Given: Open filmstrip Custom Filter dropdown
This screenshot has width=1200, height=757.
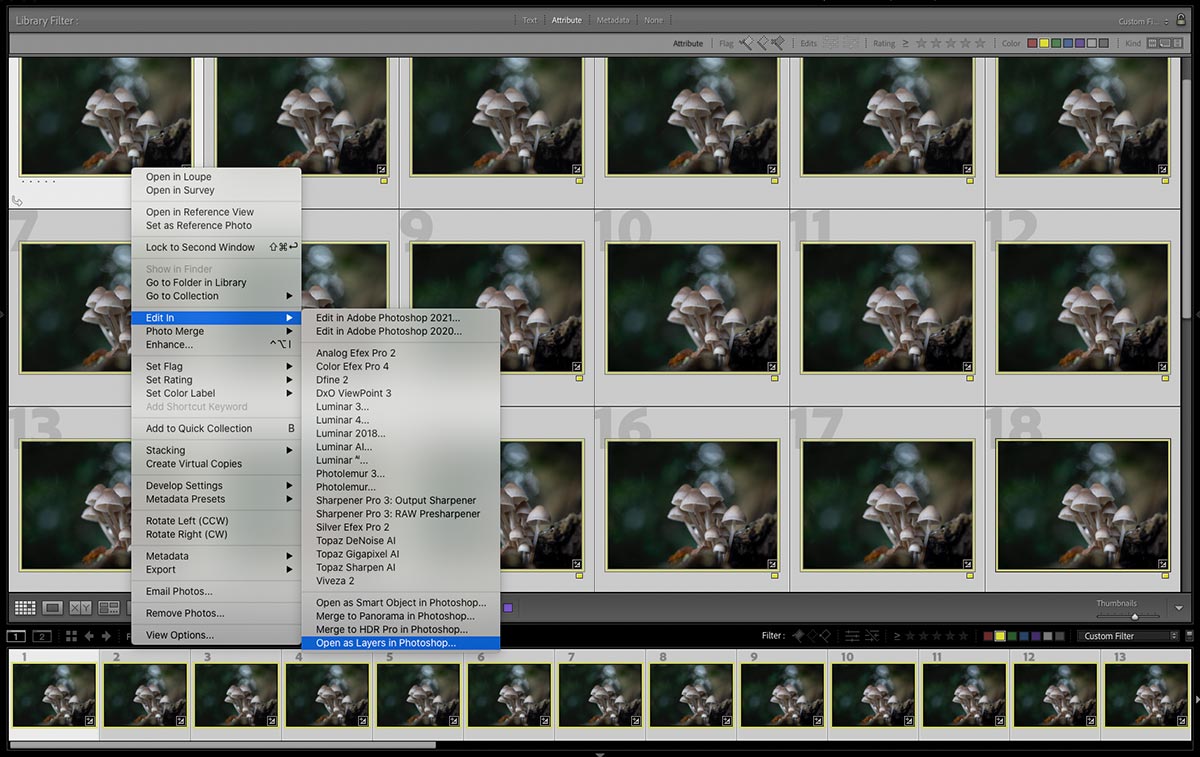Looking at the screenshot, I should (x=1129, y=636).
